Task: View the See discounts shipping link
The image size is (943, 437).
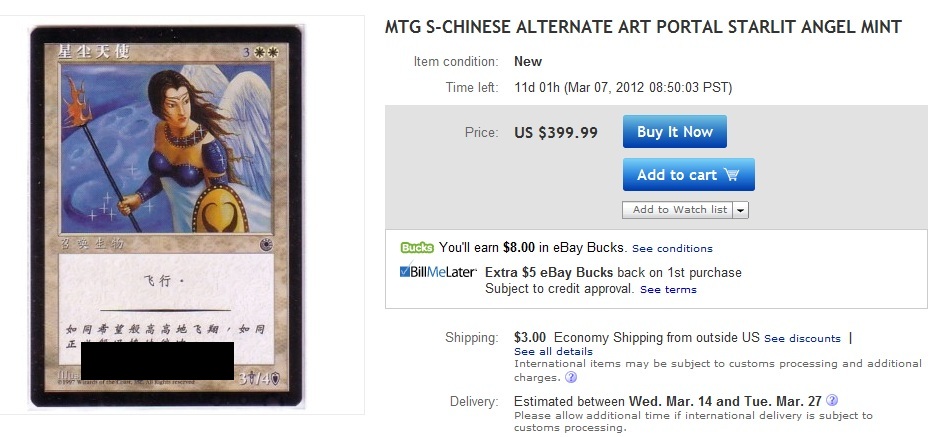Action: click(802, 339)
